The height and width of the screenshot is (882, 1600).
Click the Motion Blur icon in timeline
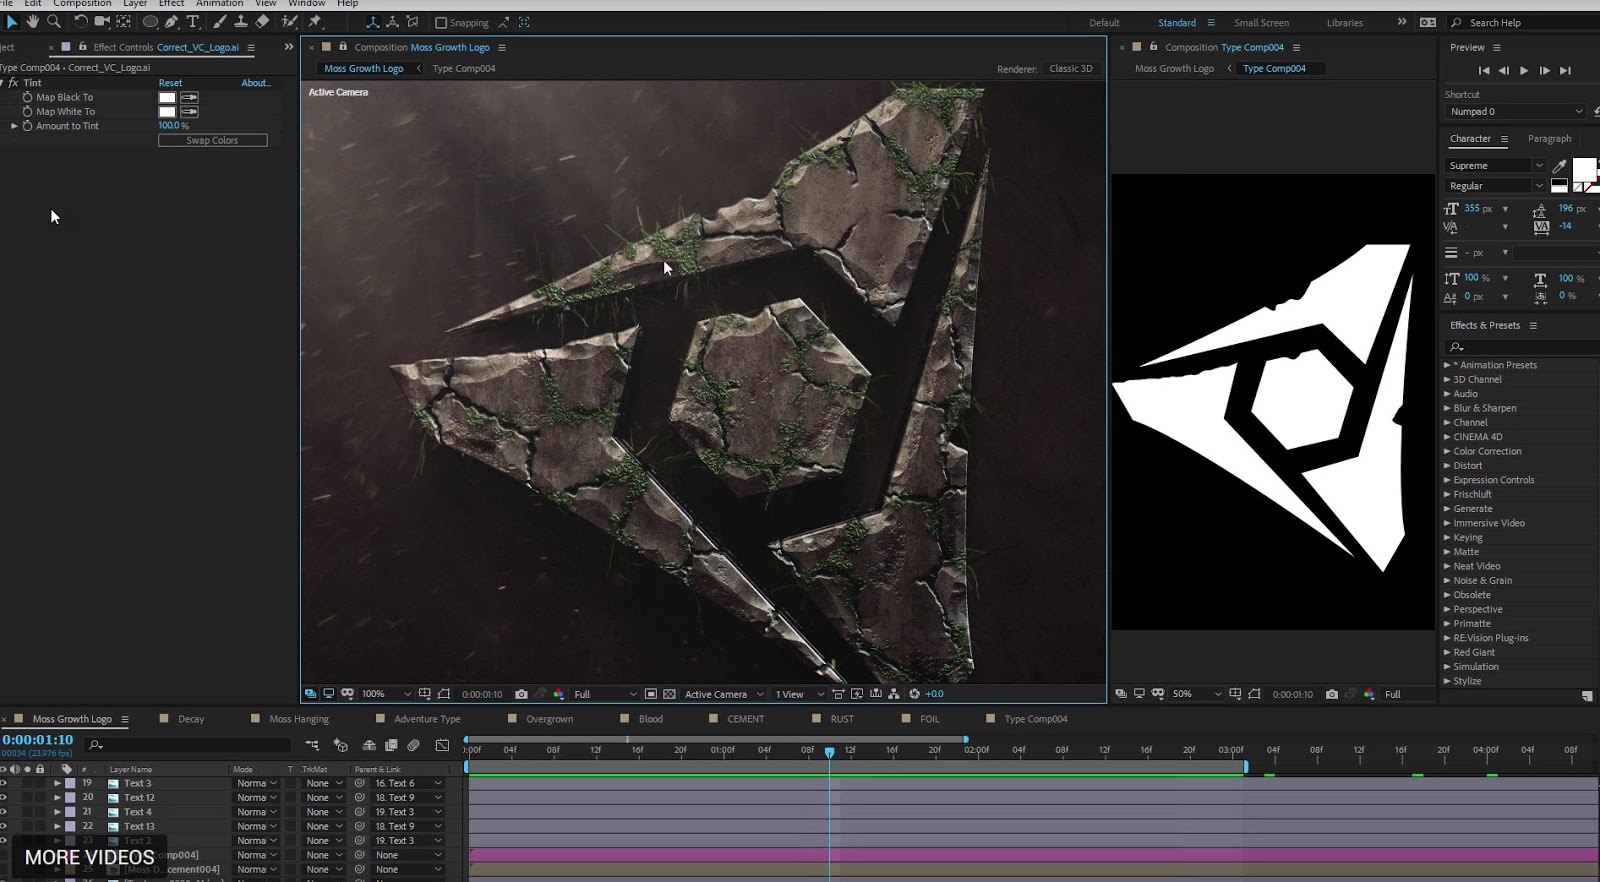point(413,745)
